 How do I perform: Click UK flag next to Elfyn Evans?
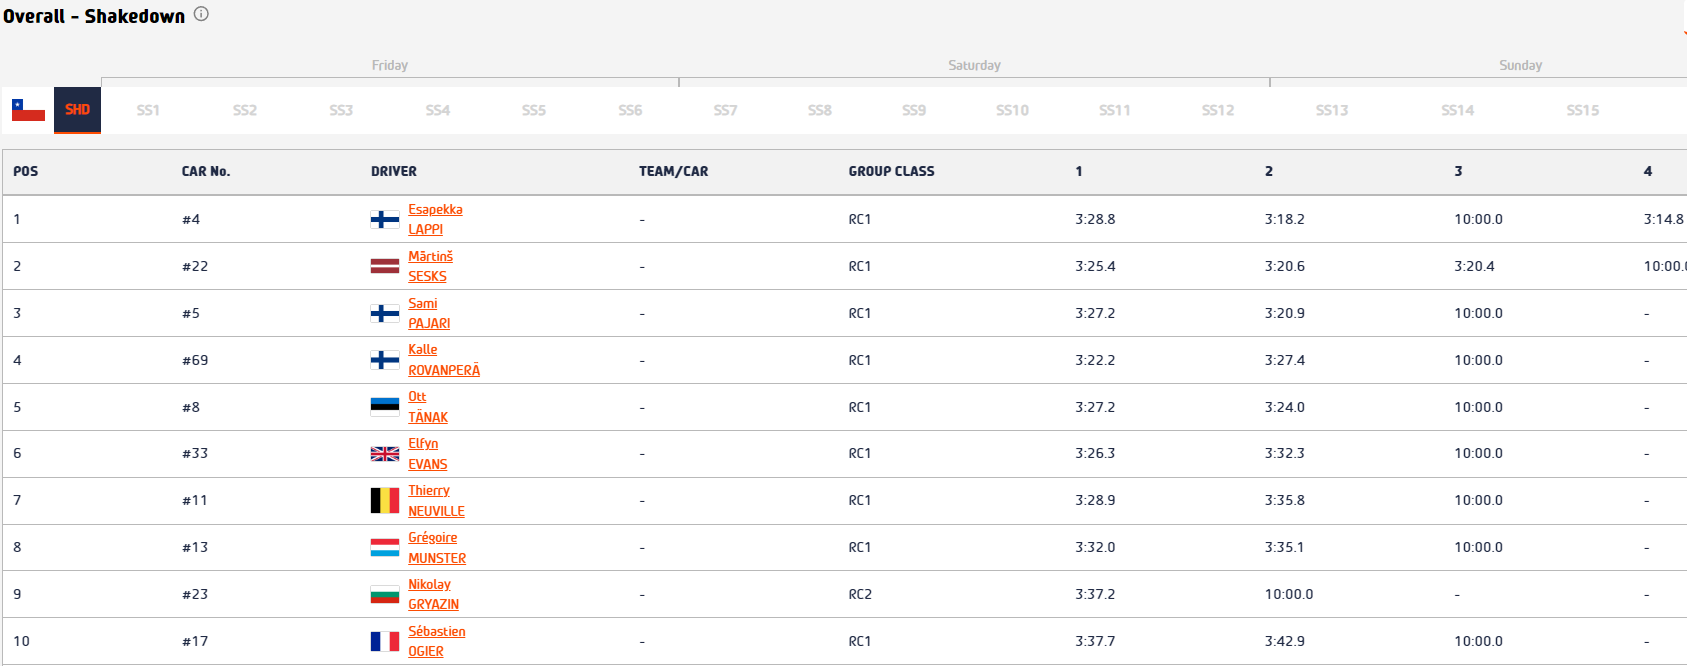pyautogui.click(x=385, y=454)
